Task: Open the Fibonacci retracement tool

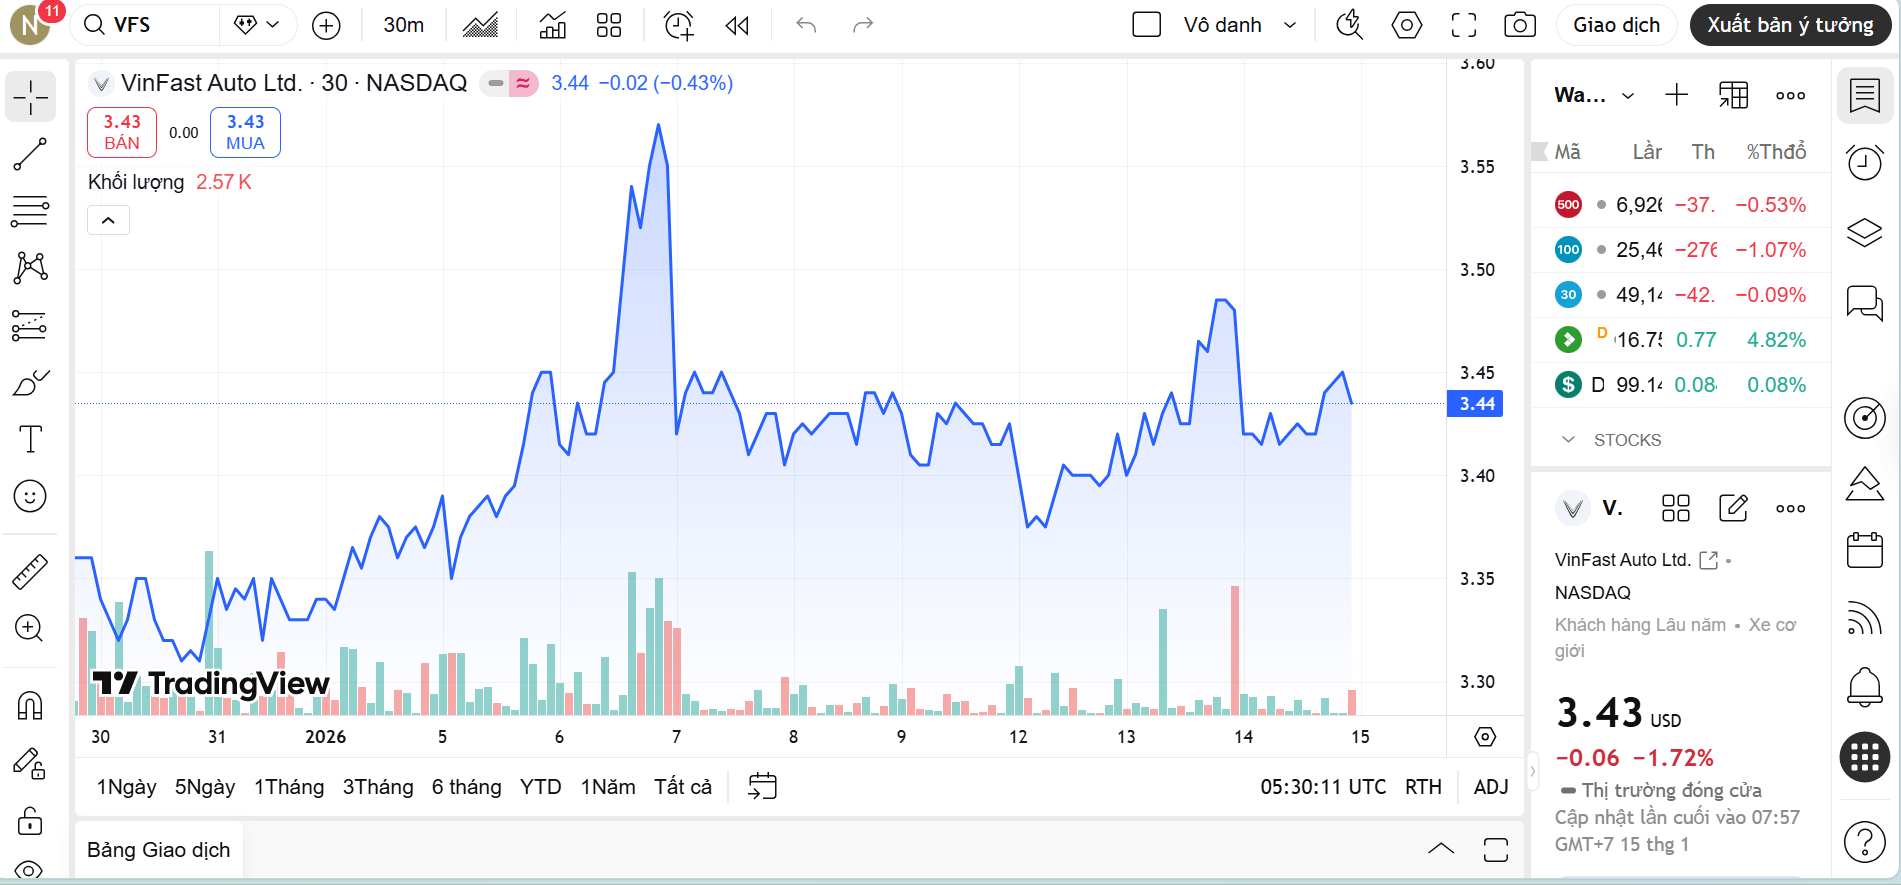Action: (x=30, y=211)
